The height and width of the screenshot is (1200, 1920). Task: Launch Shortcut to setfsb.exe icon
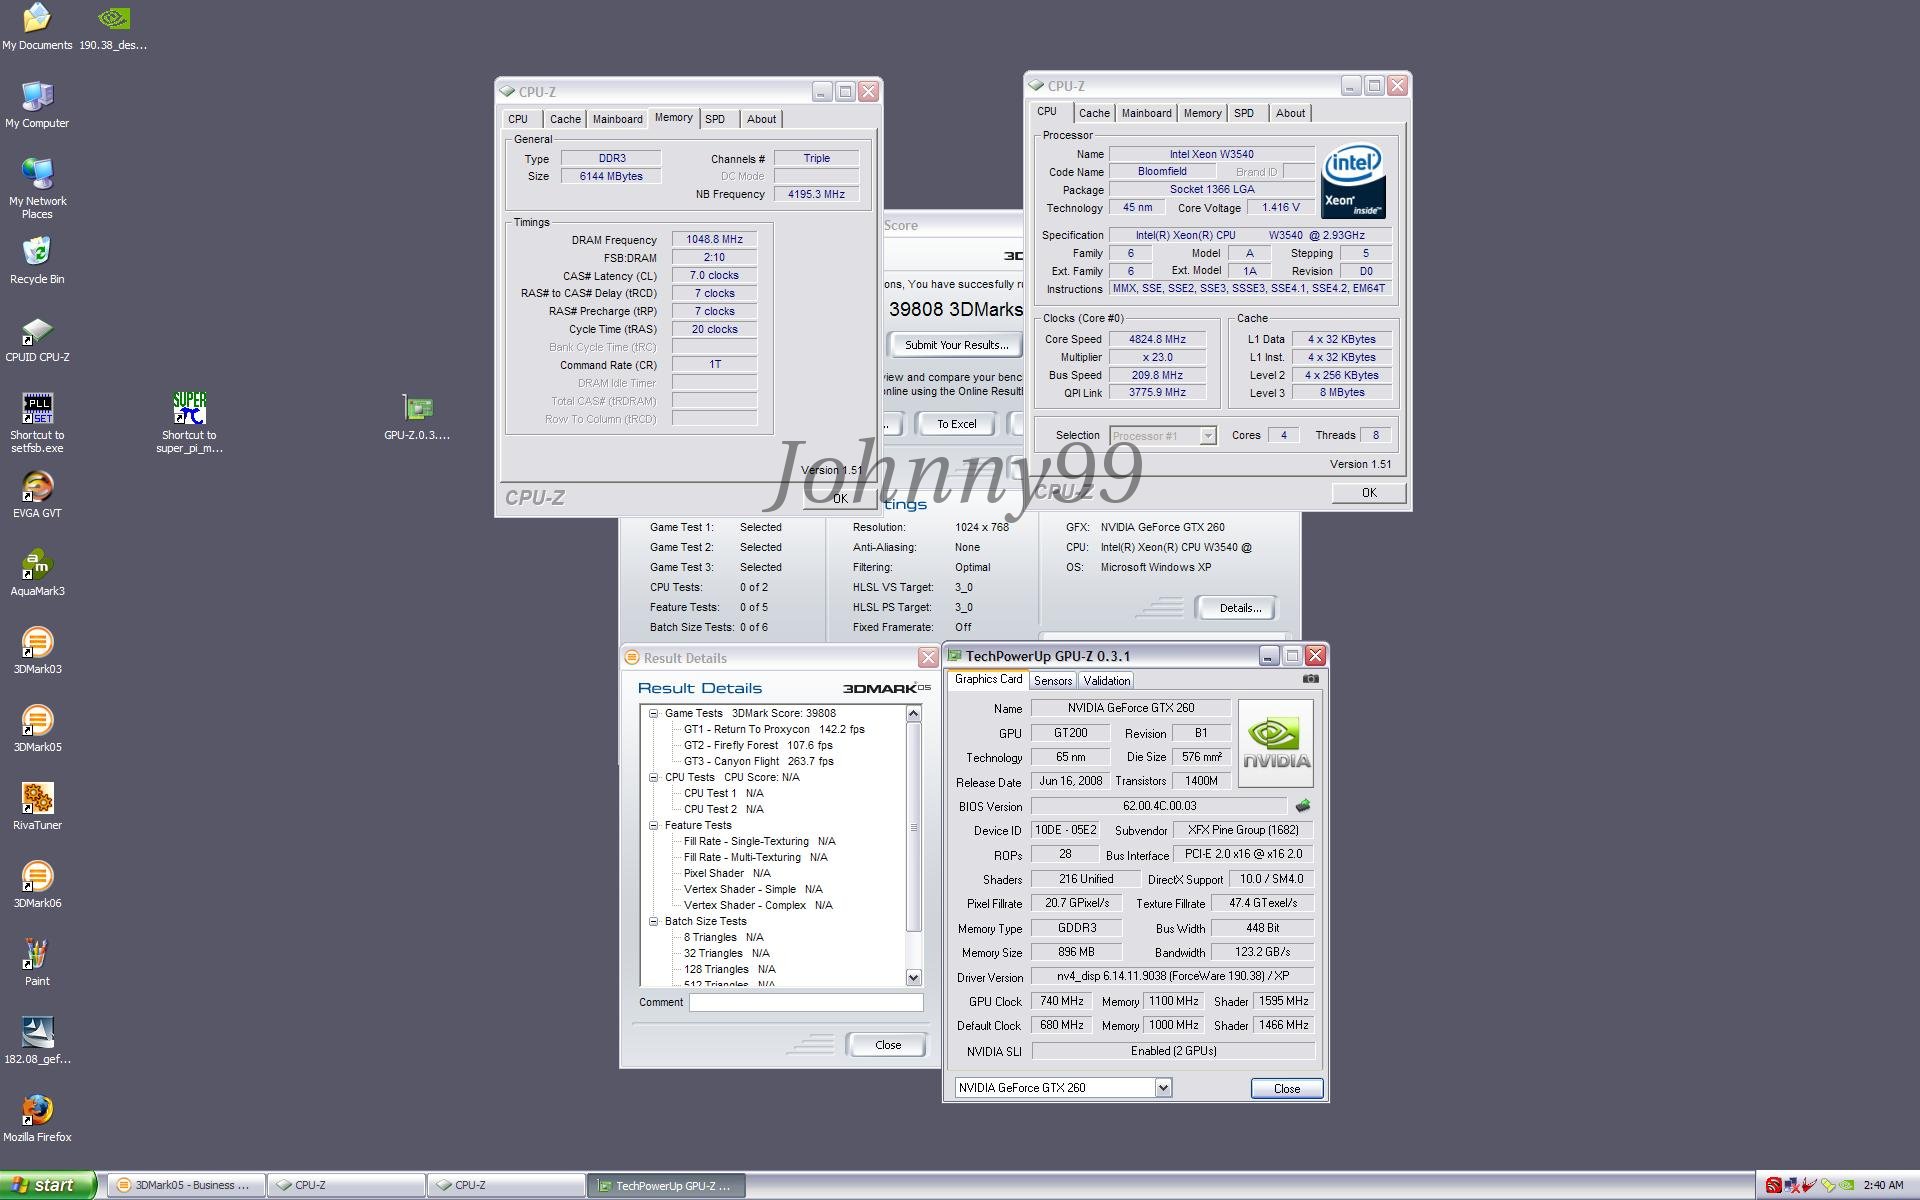click(x=37, y=422)
